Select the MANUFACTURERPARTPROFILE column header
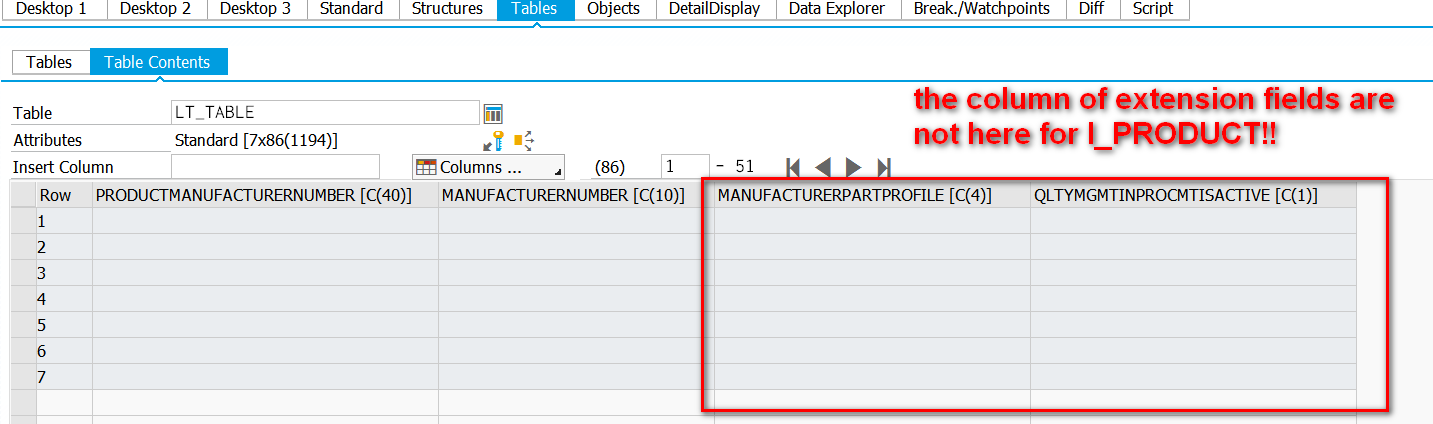The image size is (1433, 424). point(872,195)
